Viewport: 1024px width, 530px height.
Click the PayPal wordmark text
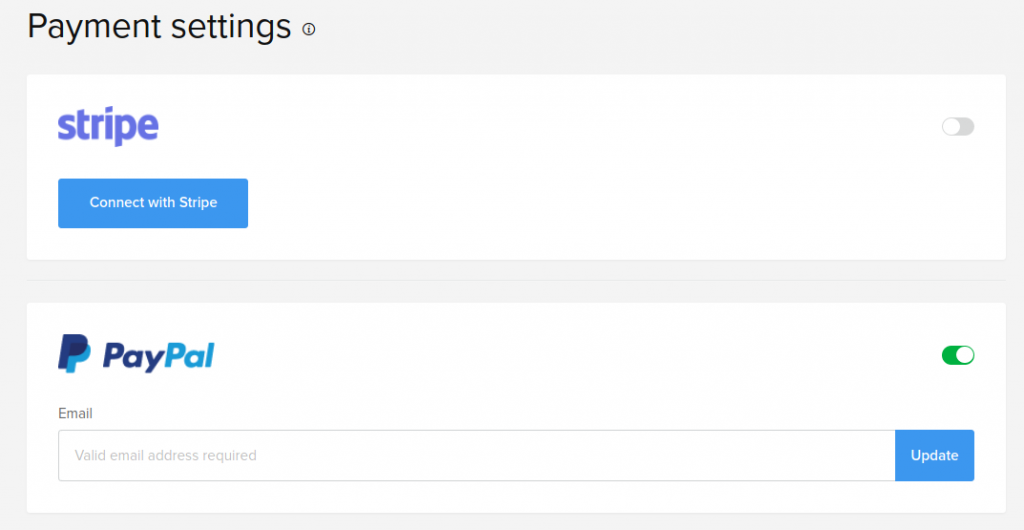[x=158, y=356]
